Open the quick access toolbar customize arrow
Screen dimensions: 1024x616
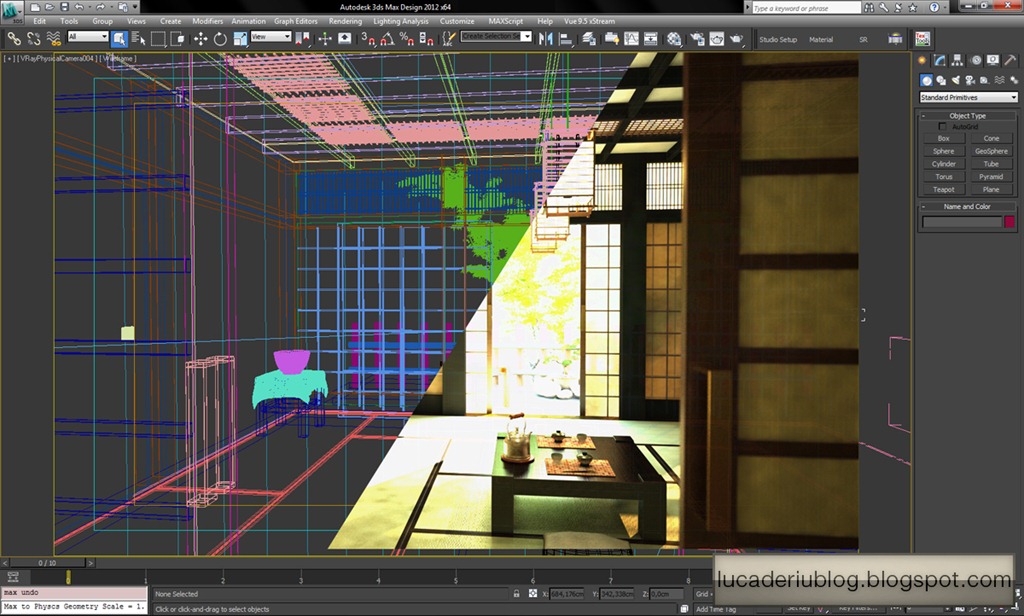pos(136,7)
